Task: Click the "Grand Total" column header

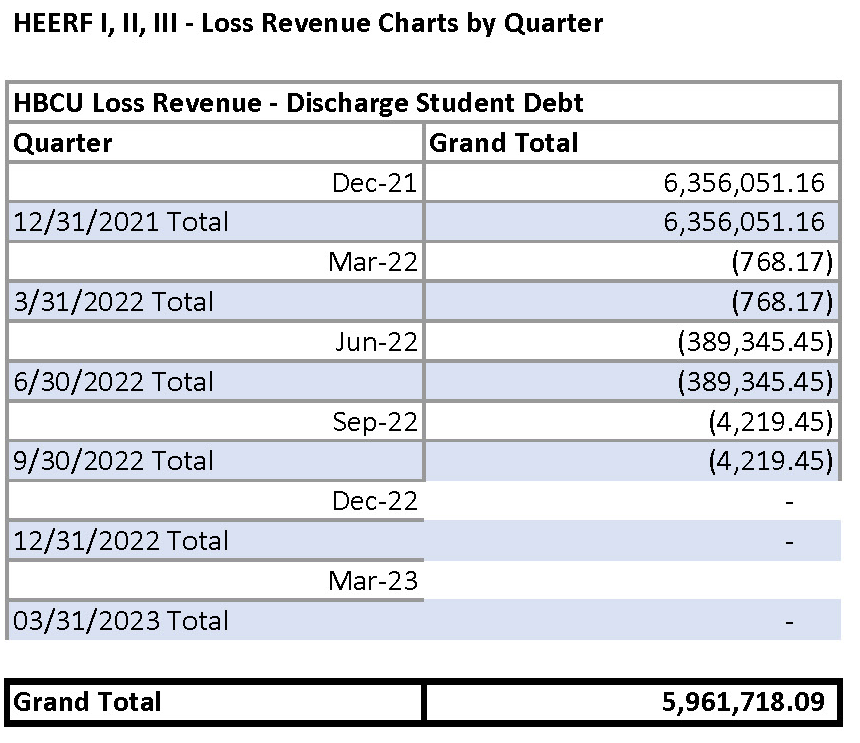Action: click(x=503, y=143)
